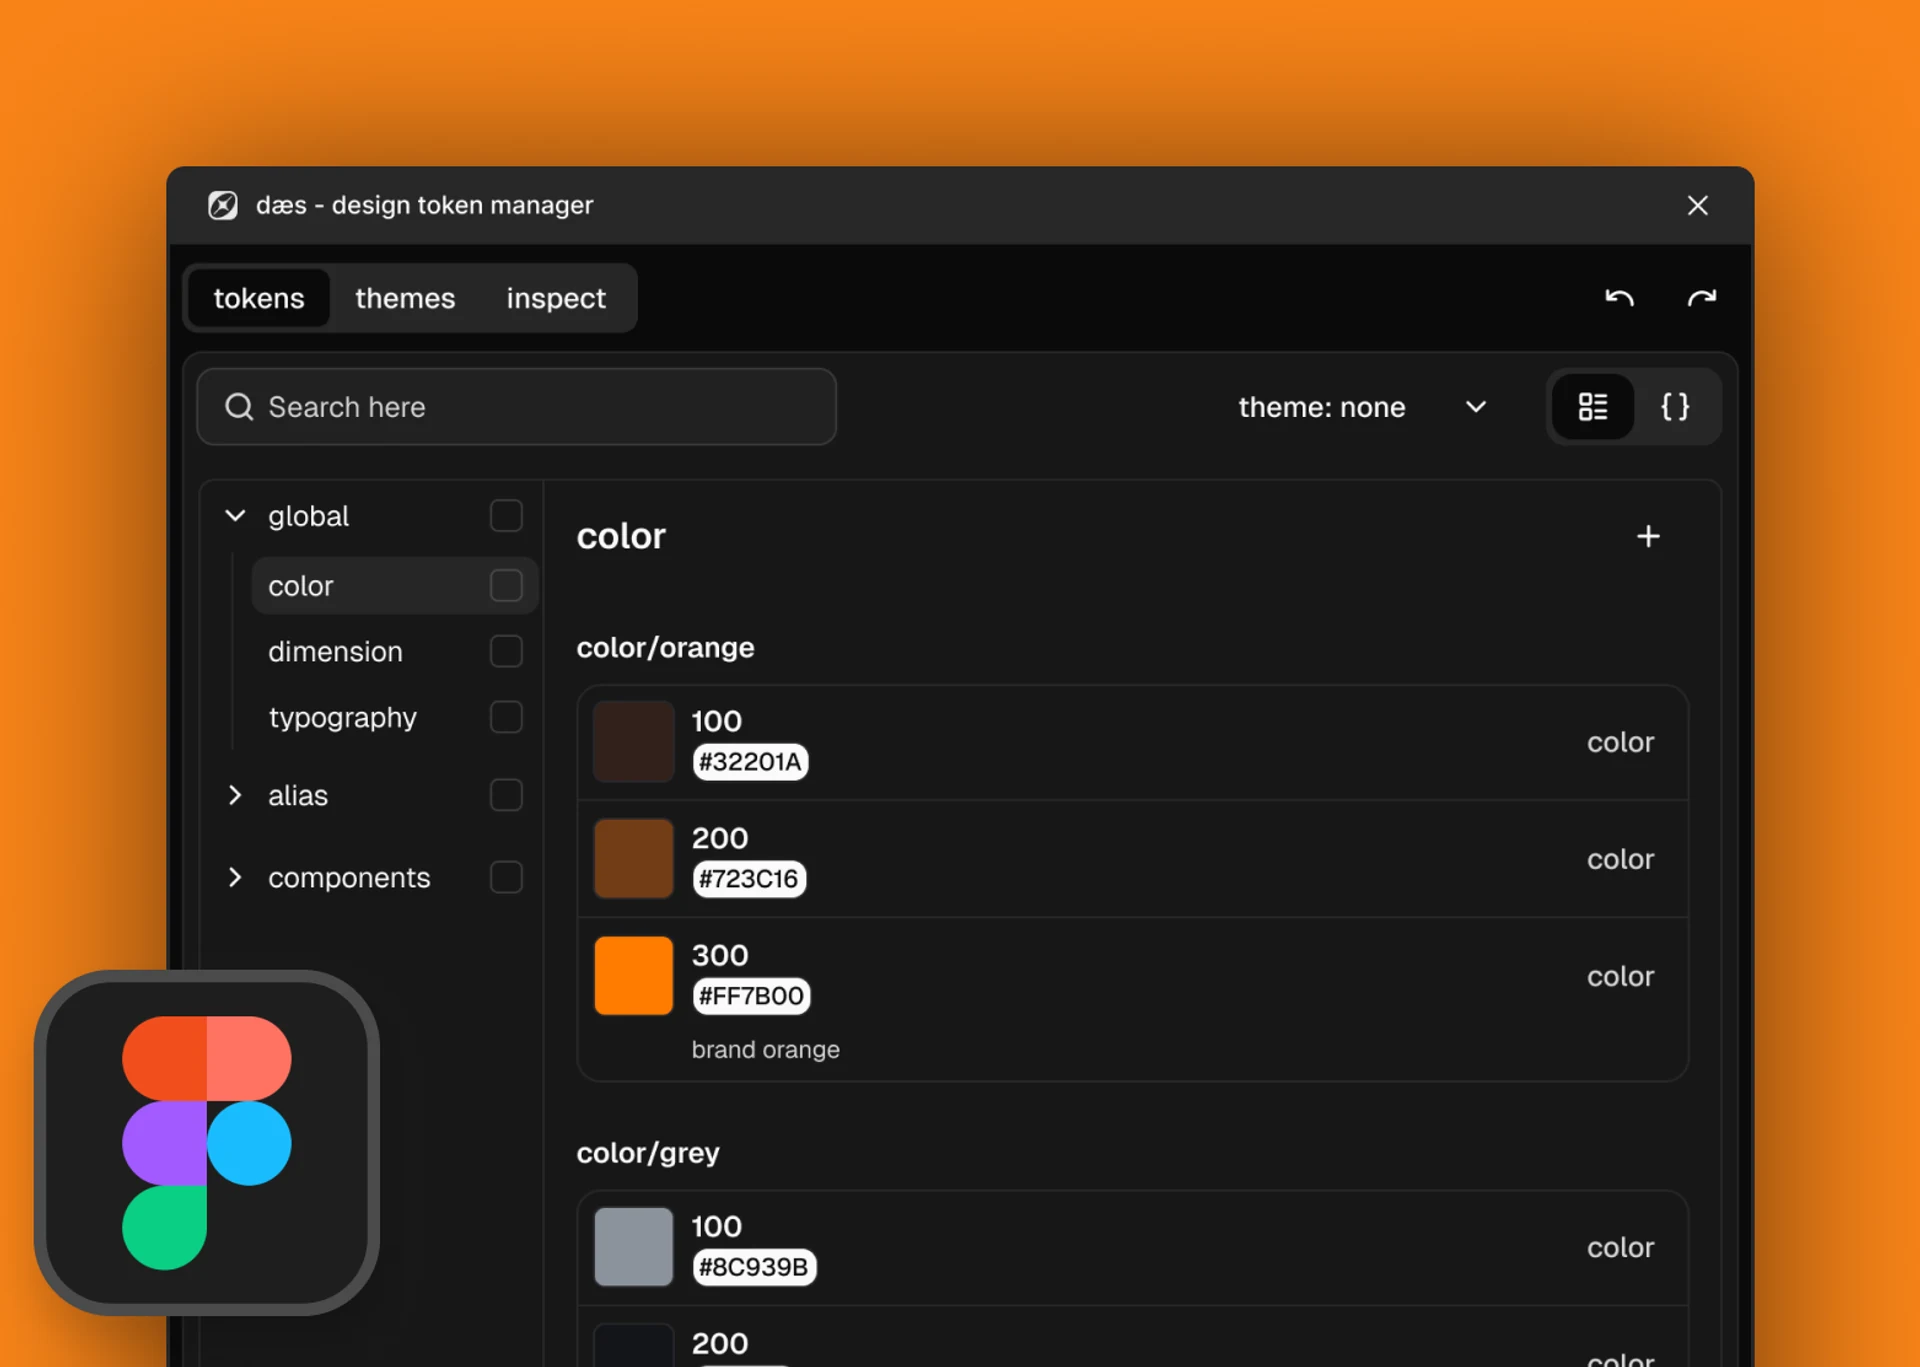Screen dimensions: 1920x1367
Task: Click the 100 token name under color/orange
Action: (x=717, y=721)
